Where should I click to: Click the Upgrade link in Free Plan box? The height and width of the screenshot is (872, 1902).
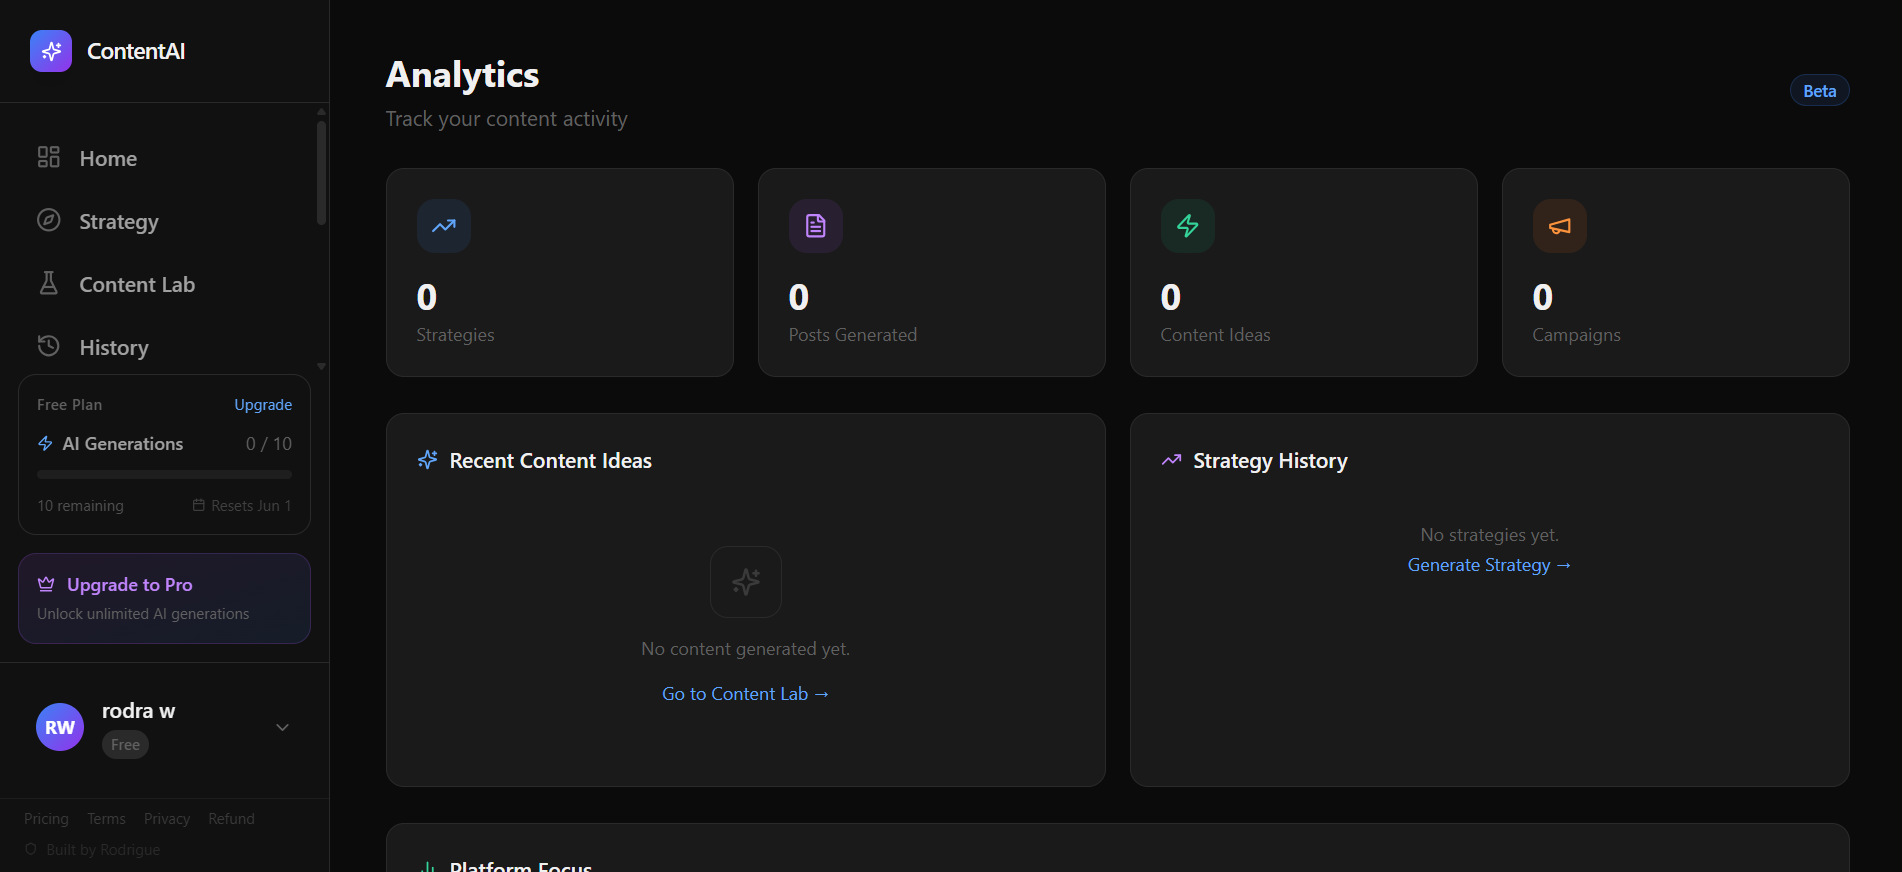(263, 404)
